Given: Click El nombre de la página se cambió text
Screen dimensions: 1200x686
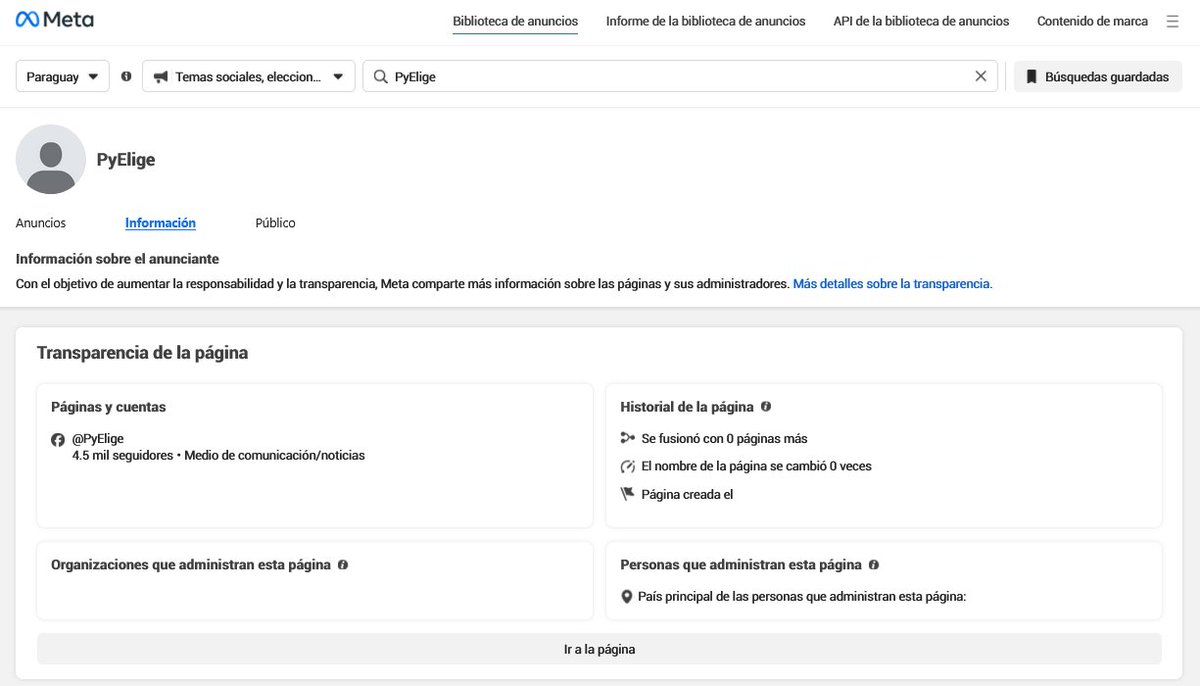Looking at the screenshot, I should pos(756,466).
